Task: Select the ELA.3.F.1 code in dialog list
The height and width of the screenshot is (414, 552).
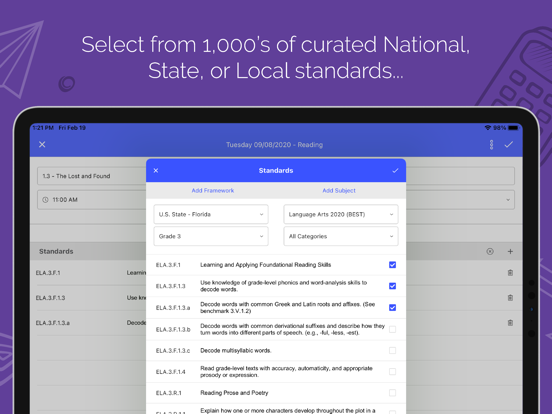Action: 168,265
